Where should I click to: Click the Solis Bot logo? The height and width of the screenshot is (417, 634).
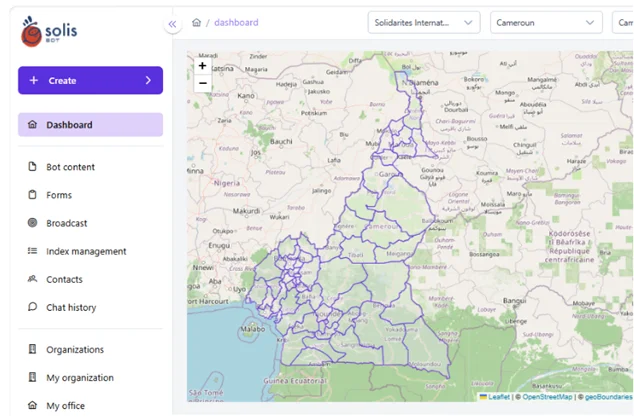[x=49, y=32]
